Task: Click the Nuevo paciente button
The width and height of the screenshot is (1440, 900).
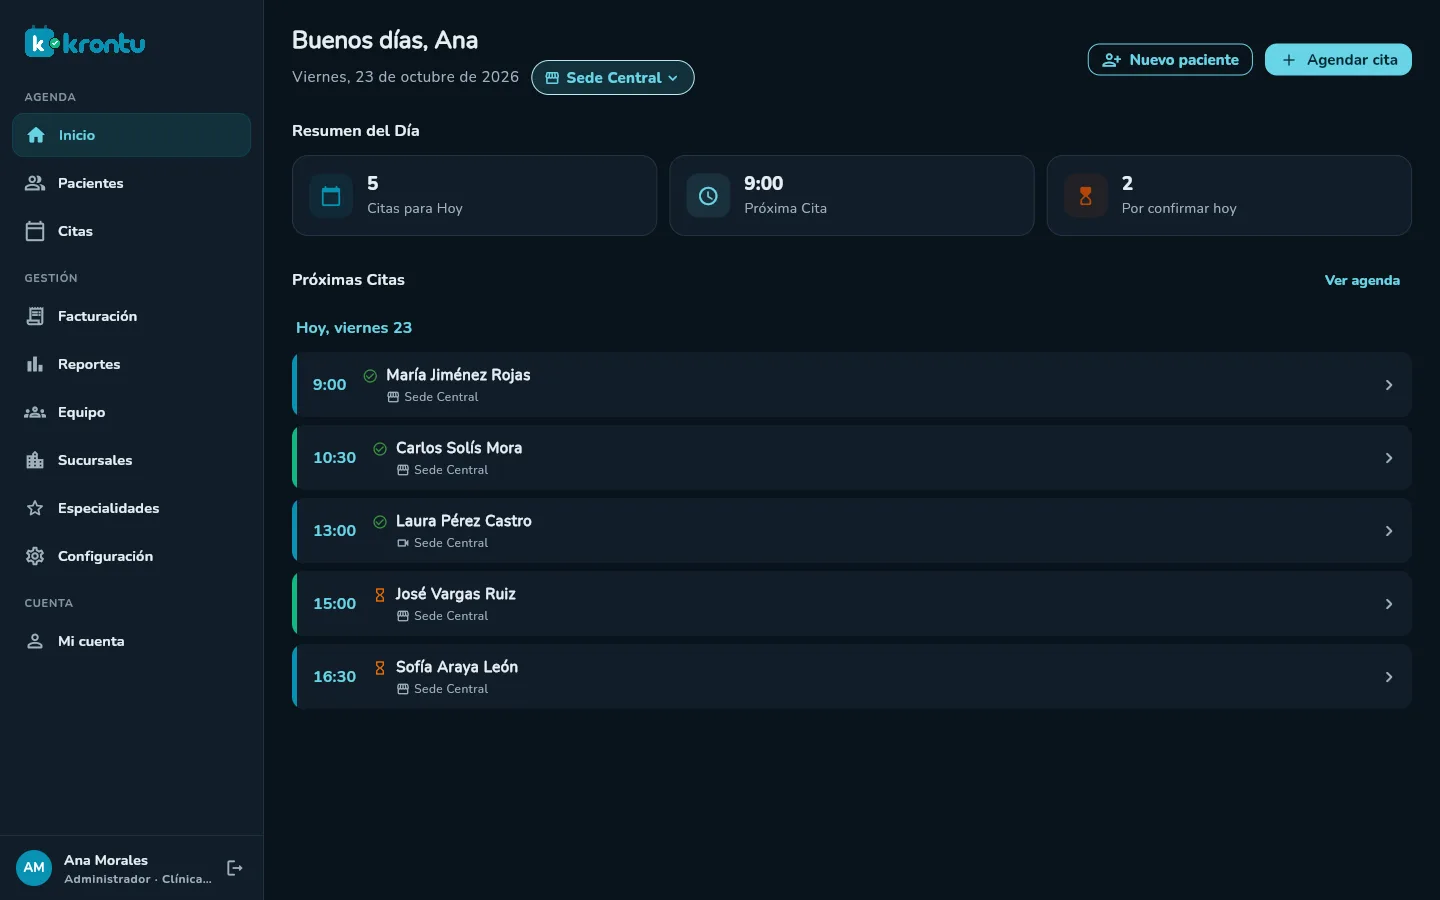Action: tap(1170, 60)
